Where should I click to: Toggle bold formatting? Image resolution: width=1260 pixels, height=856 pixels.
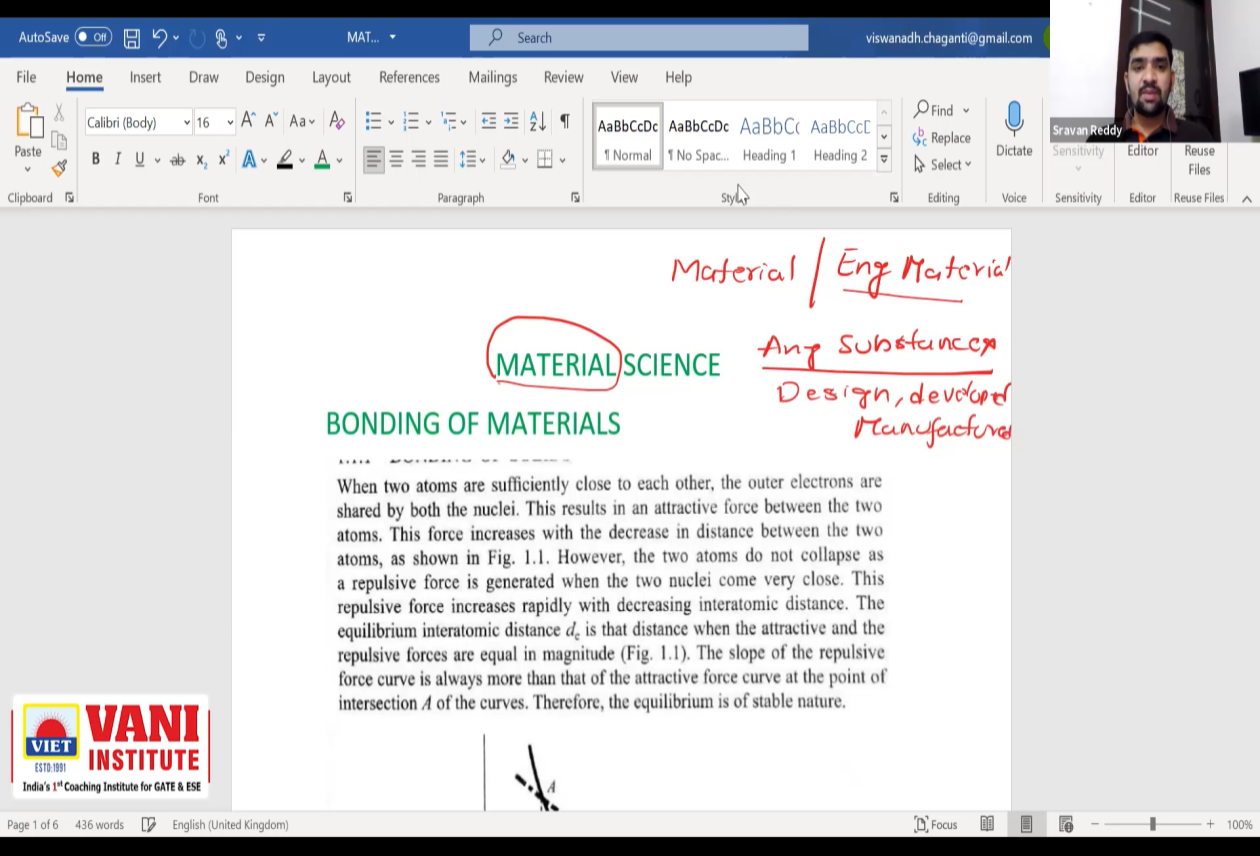coord(96,160)
